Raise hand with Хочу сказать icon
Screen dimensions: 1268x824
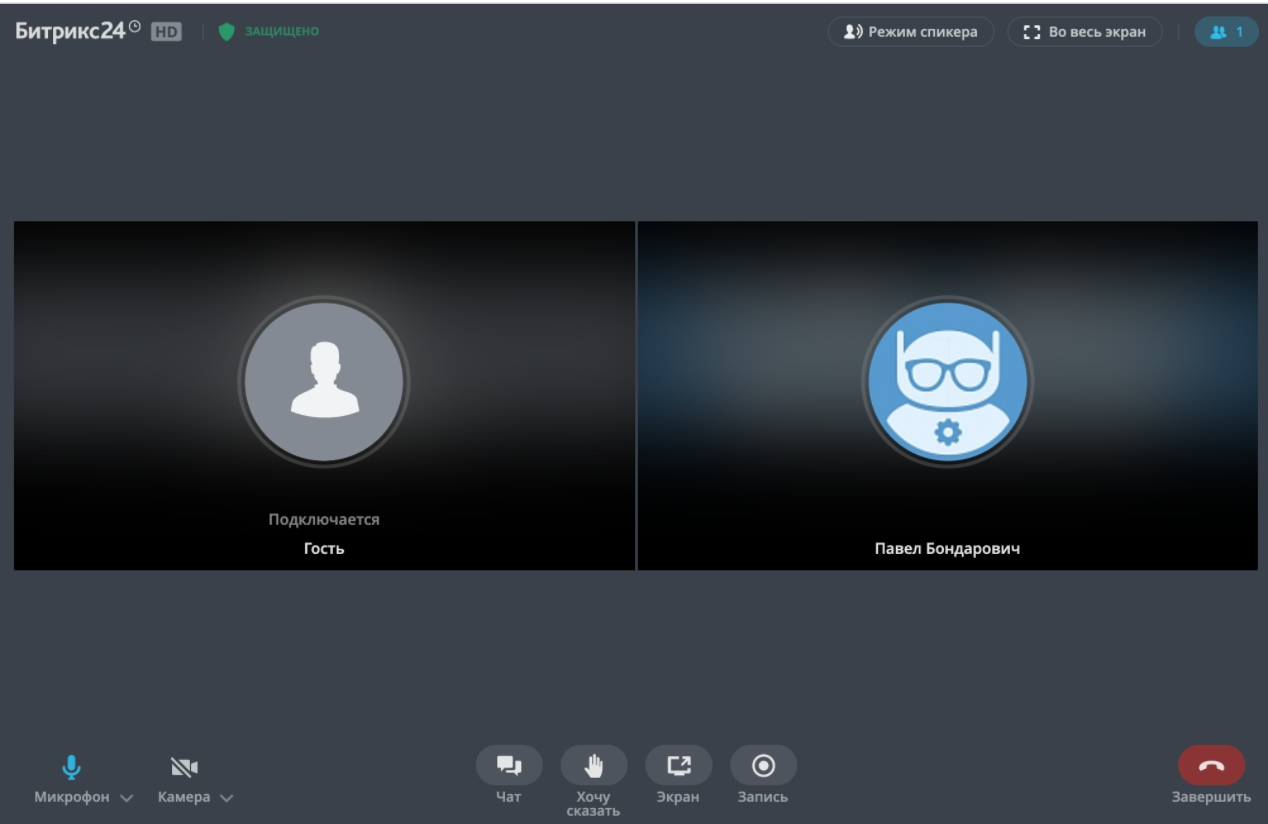594,766
